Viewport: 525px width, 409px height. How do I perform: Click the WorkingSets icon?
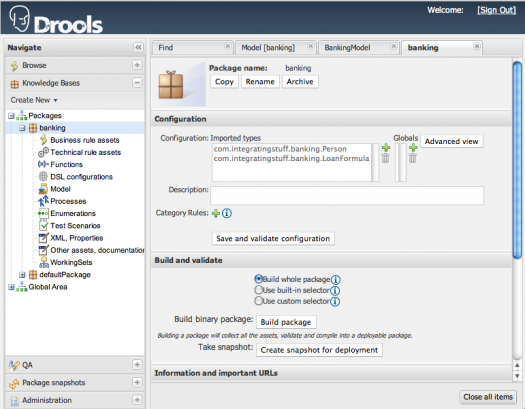44,262
